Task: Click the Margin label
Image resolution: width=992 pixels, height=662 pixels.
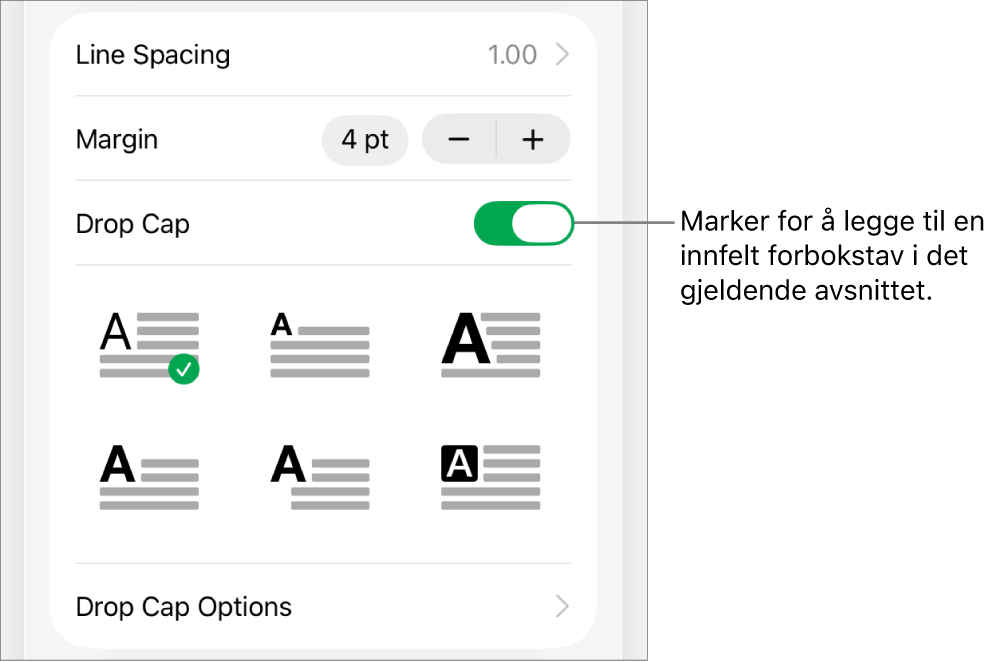Action: click(116, 140)
